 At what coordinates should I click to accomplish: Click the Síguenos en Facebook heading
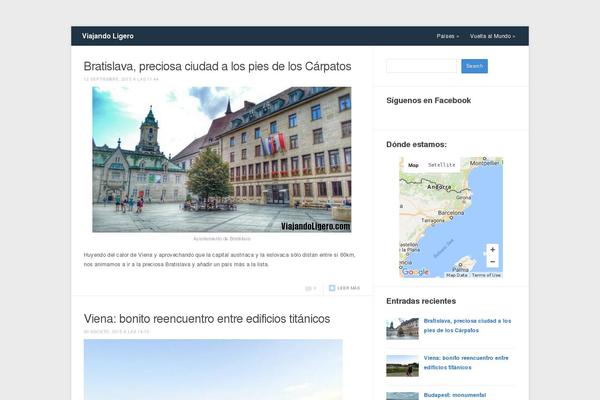click(x=429, y=100)
